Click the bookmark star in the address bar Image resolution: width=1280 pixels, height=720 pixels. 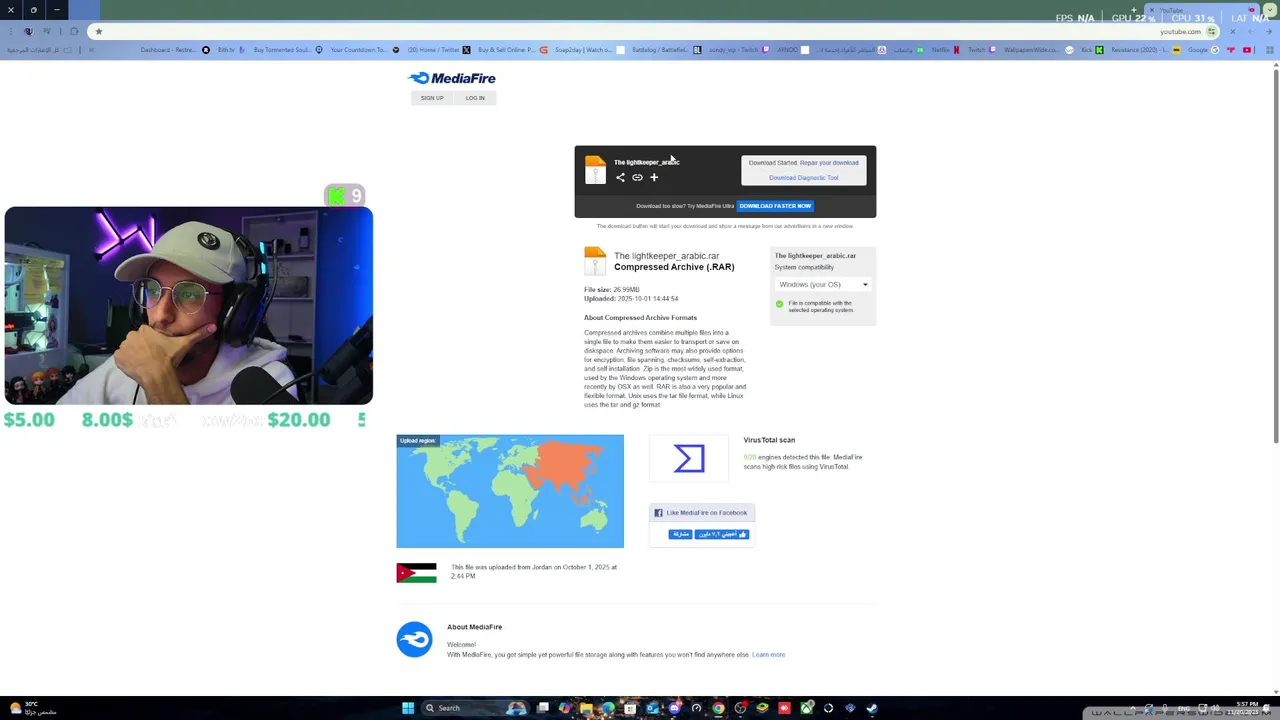[x=98, y=31]
